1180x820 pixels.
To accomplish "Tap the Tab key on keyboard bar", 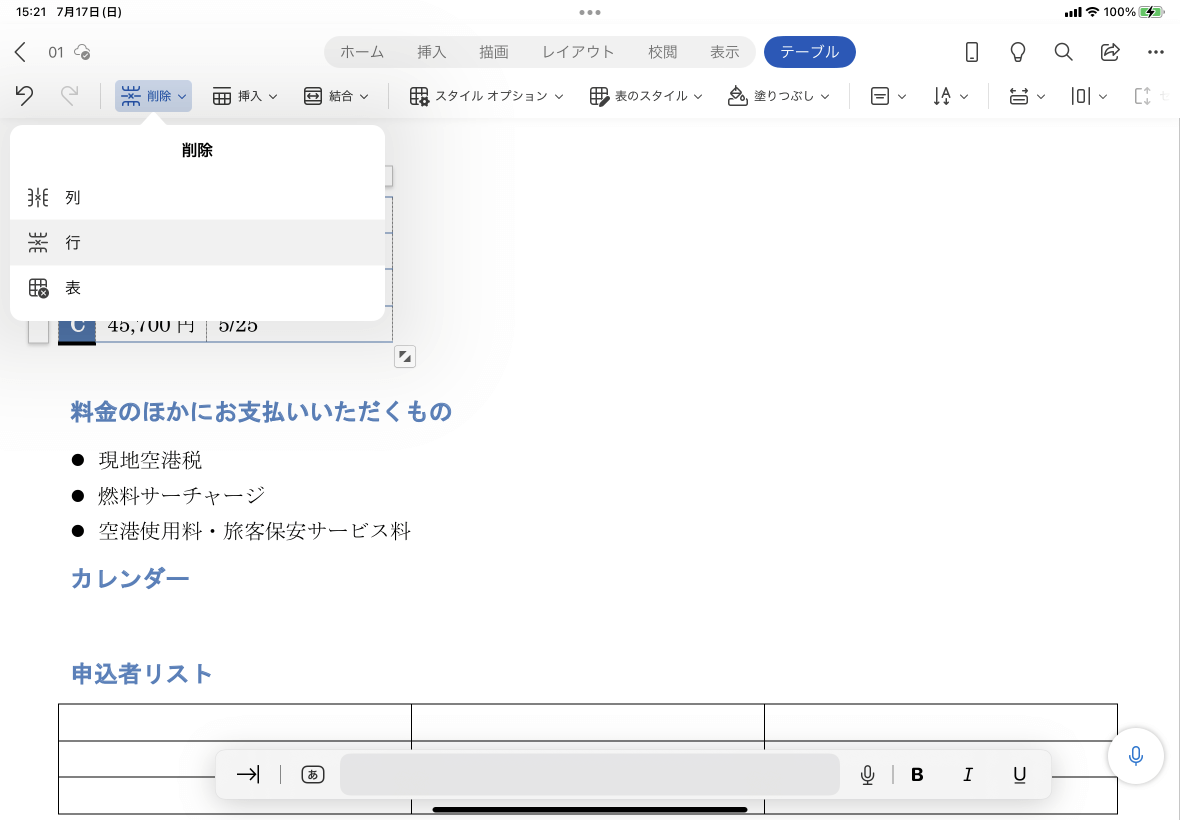I will tap(248, 774).
